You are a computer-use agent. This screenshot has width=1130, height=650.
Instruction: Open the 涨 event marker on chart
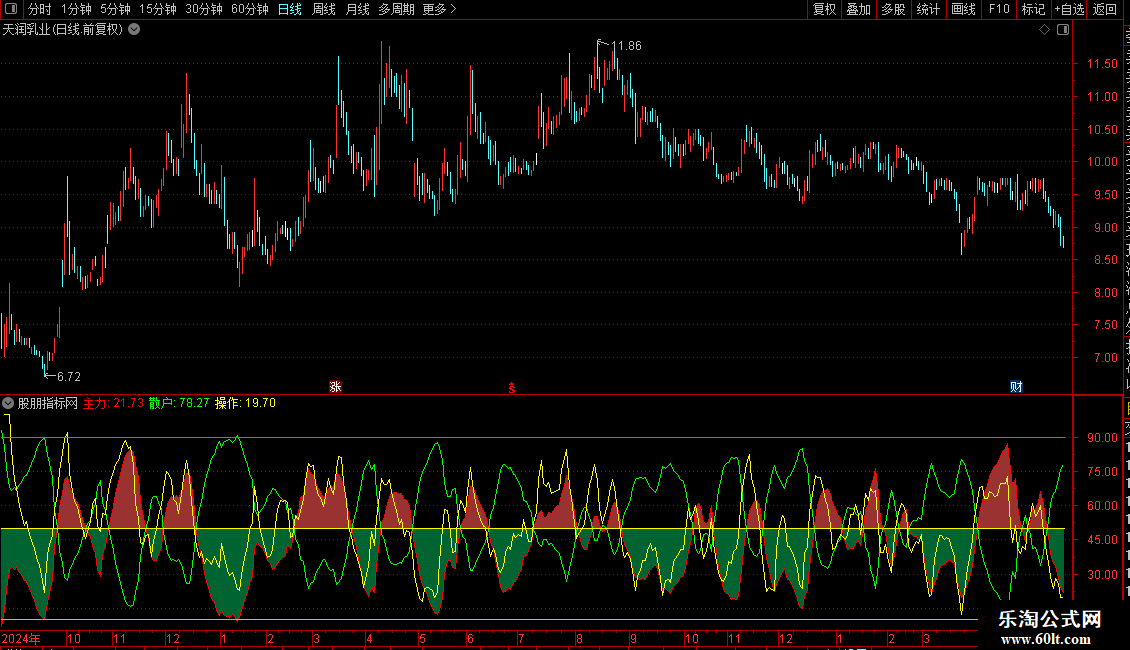(335, 387)
